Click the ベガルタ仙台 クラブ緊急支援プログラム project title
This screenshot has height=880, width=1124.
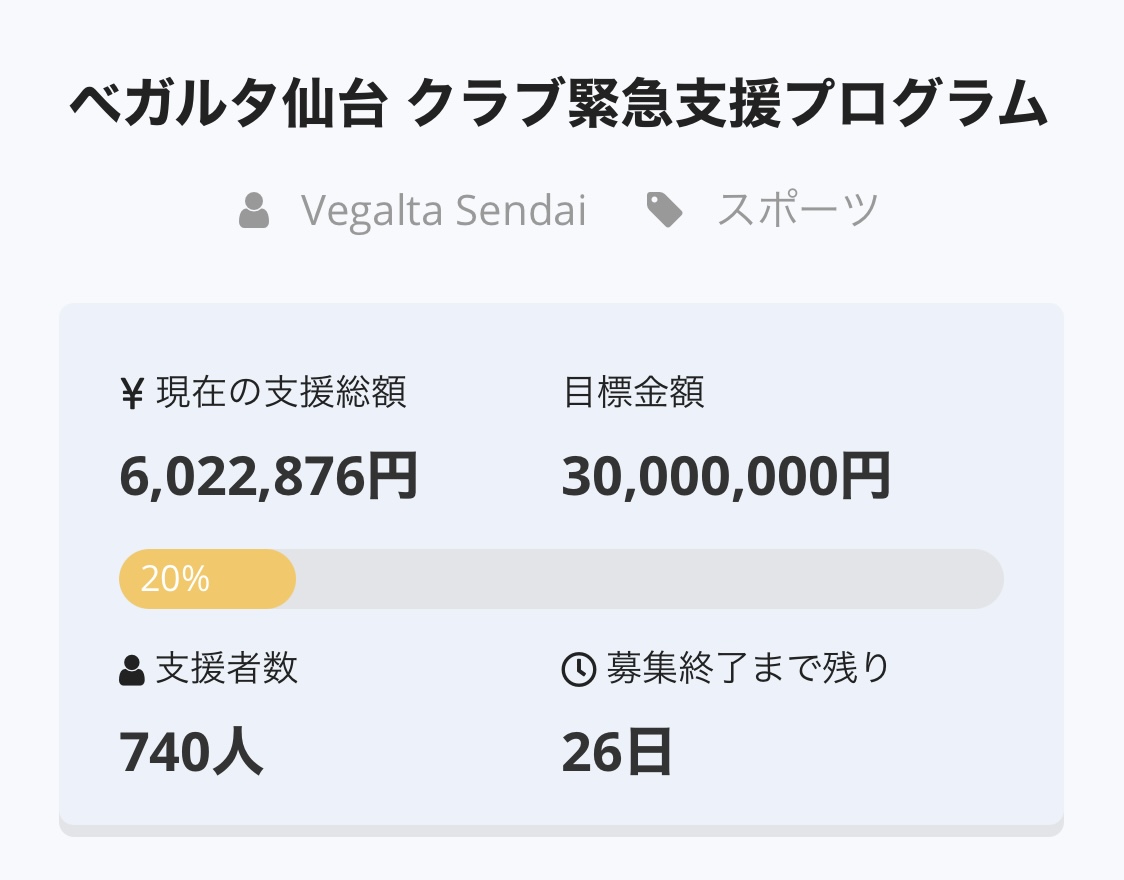(560, 104)
